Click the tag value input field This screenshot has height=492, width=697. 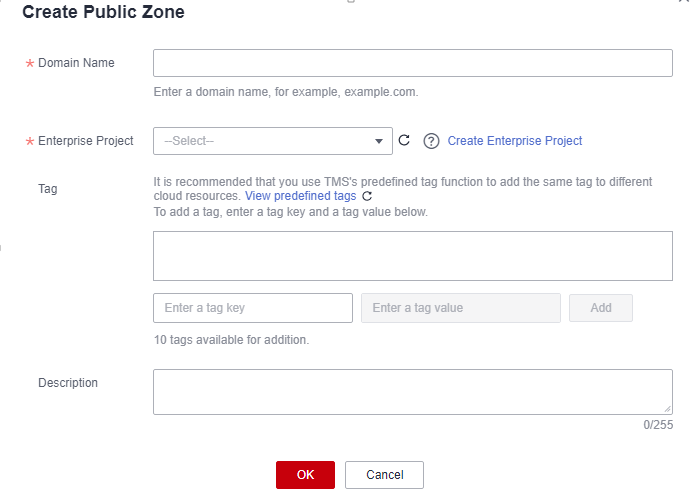[460, 308]
